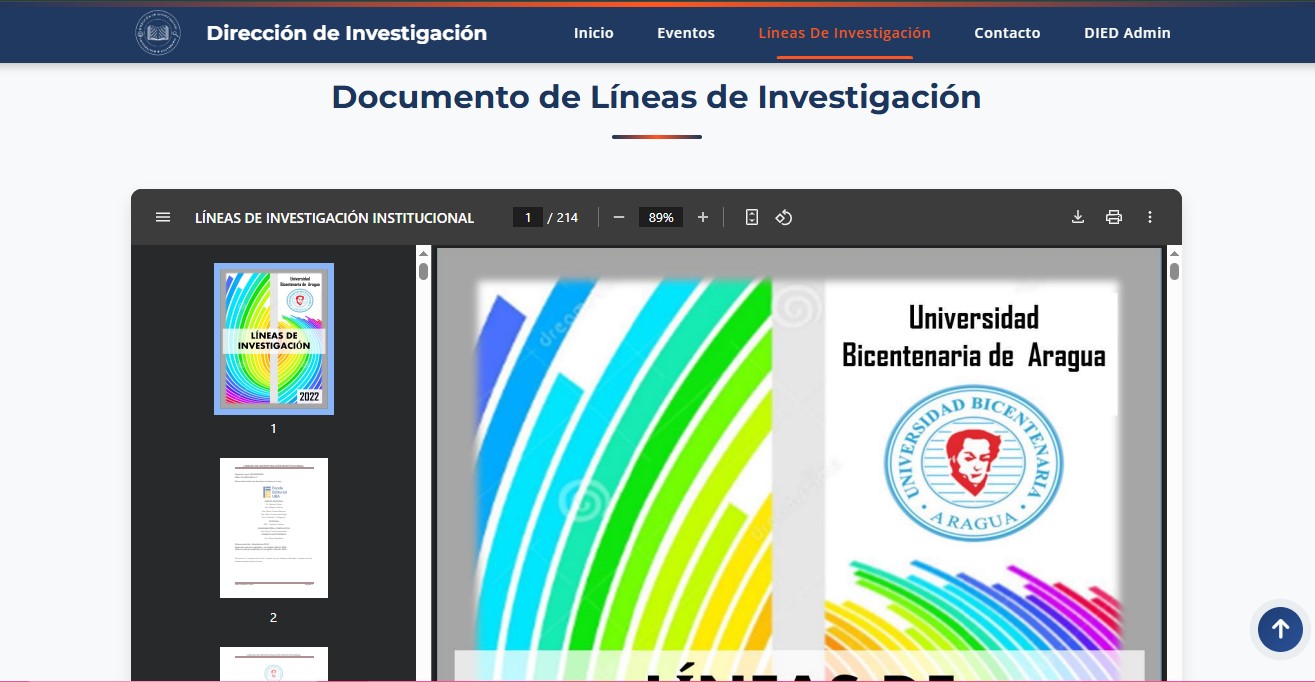Open the PDF more actions menu
This screenshot has height=682, width=1315.
coord(1150,217)
